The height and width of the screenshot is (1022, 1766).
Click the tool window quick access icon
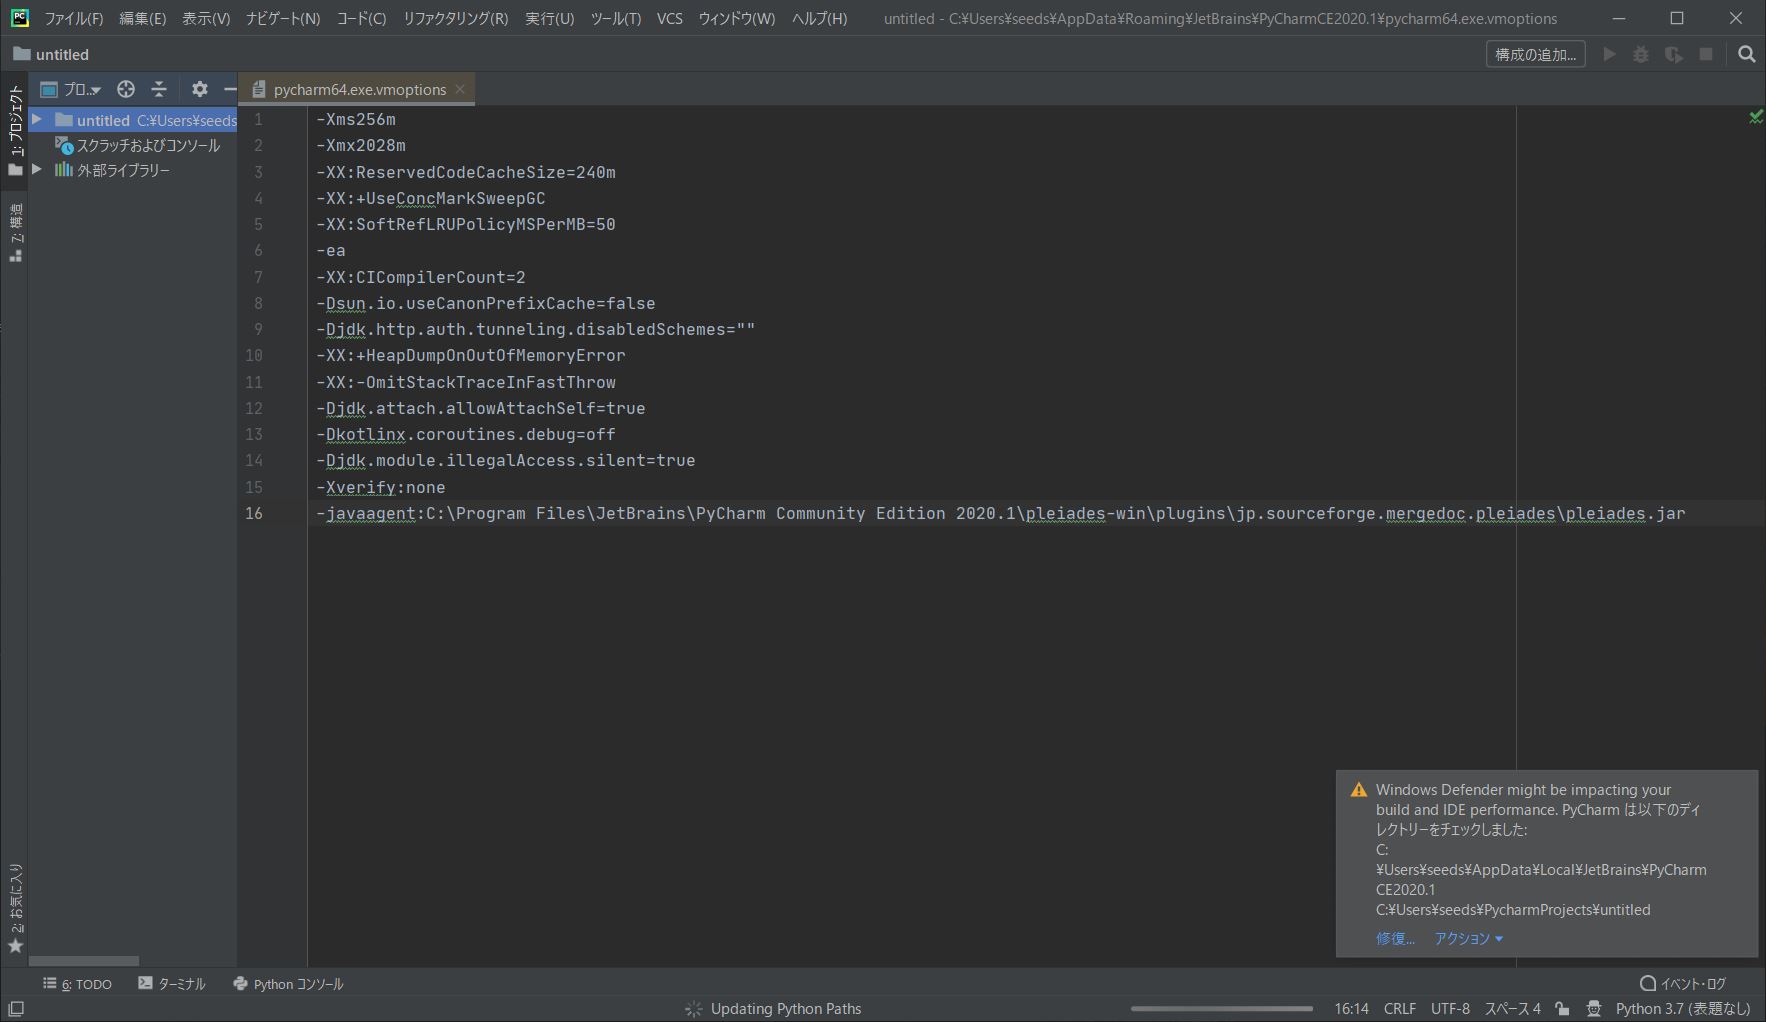click(x=16, y=1009)
